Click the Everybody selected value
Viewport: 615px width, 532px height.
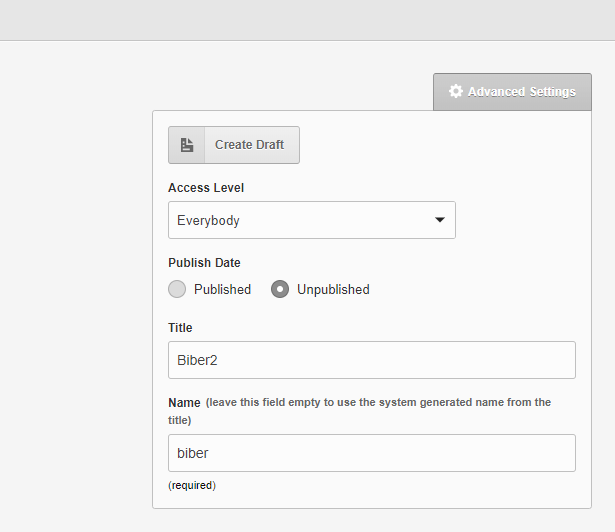[208, 220]
